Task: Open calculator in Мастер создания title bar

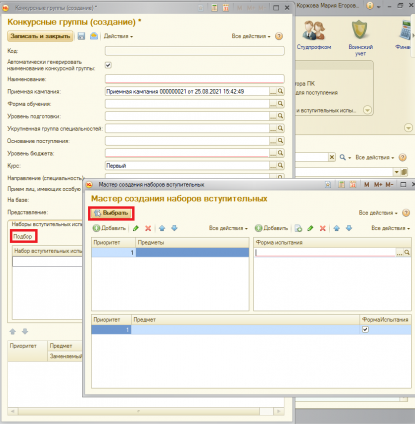Action: click(x=342, y=184)
